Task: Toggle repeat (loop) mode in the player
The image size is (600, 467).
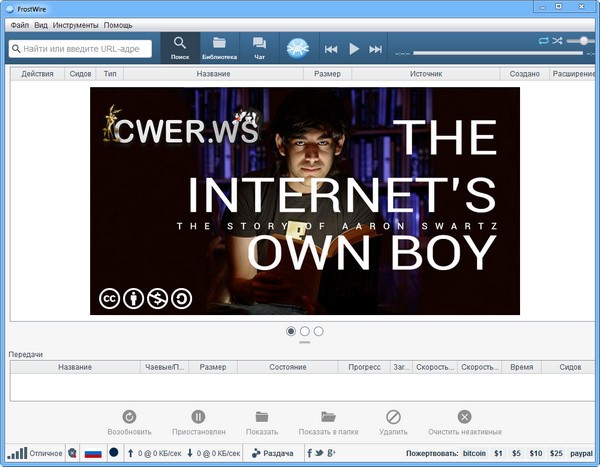Action: [544, 41]
